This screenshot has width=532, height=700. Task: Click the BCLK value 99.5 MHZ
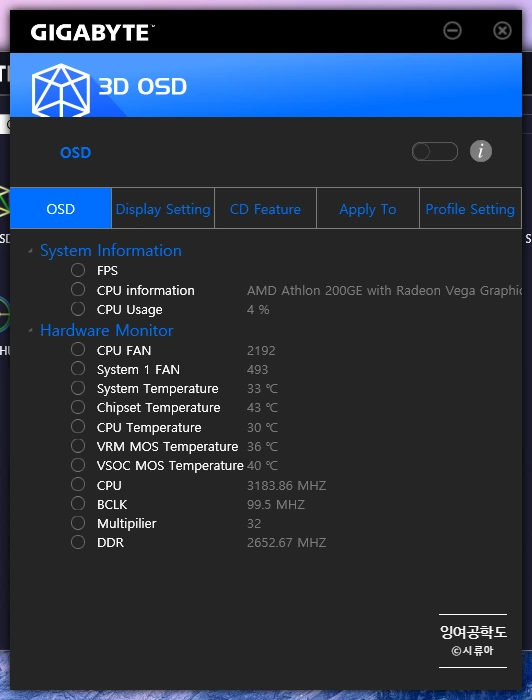pos(276,504)
